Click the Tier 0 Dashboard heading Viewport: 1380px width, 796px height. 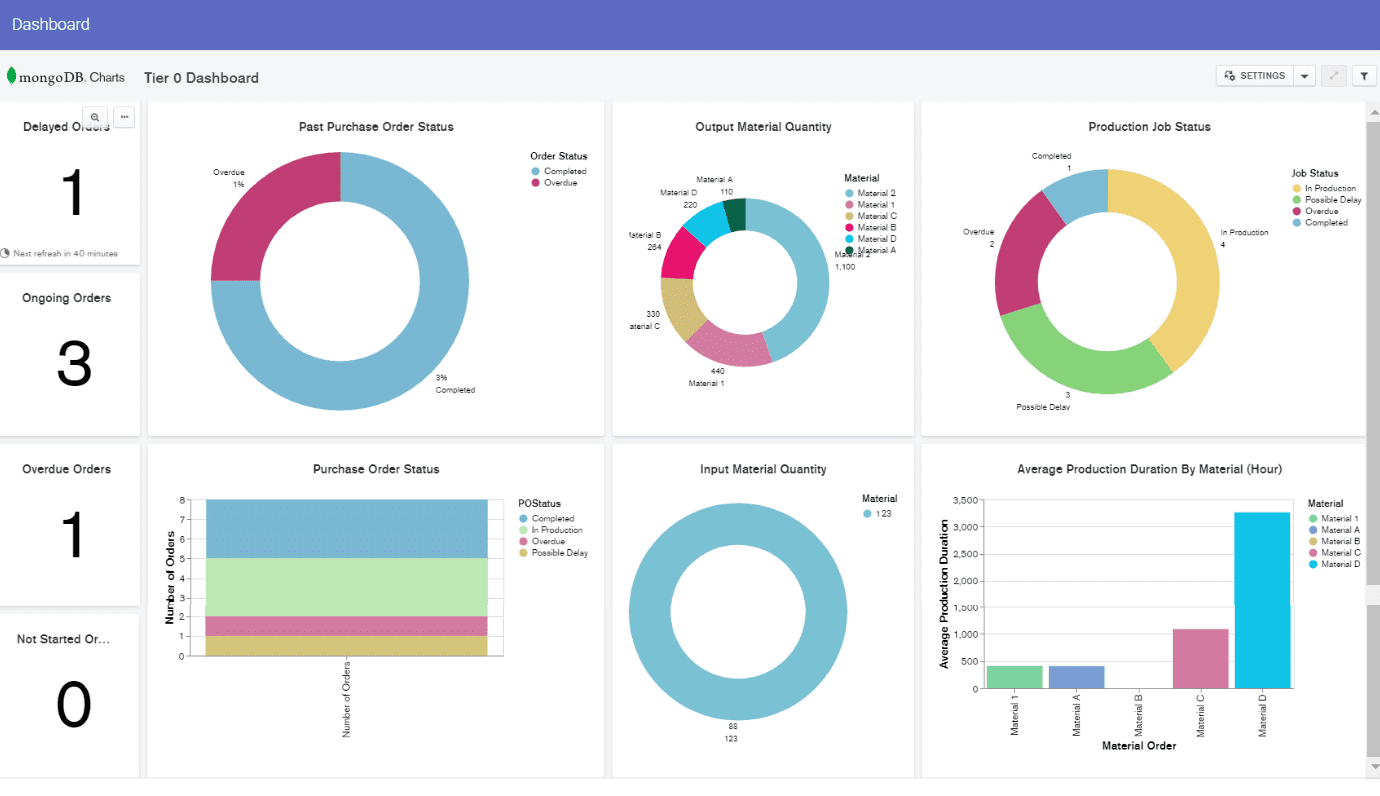(201, 78)
